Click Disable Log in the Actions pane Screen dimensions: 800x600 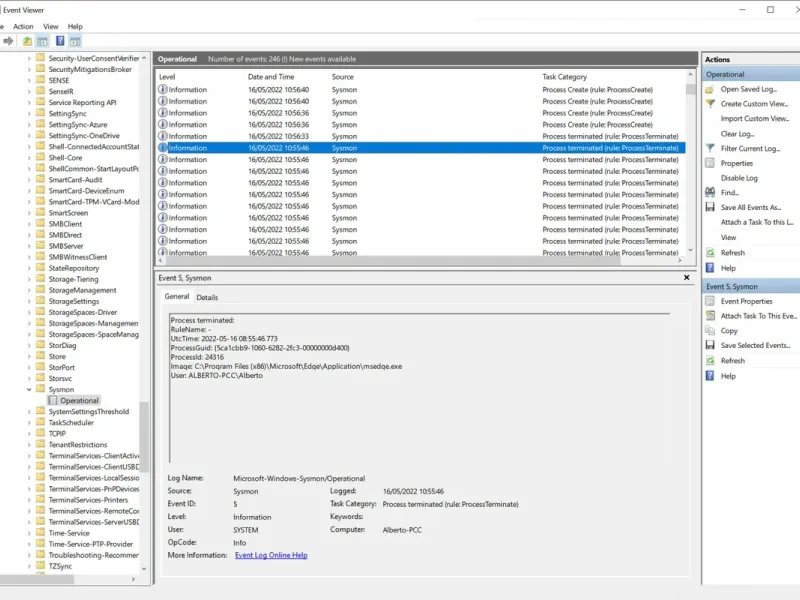pyautogui.click(x=739, y=178)
